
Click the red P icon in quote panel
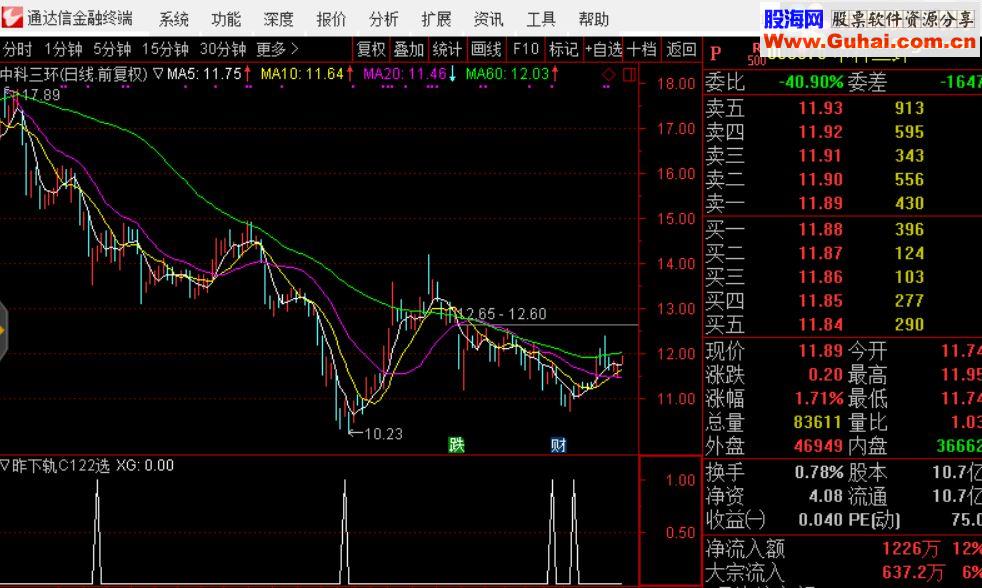pyautogui.click(x=716, y=54)
